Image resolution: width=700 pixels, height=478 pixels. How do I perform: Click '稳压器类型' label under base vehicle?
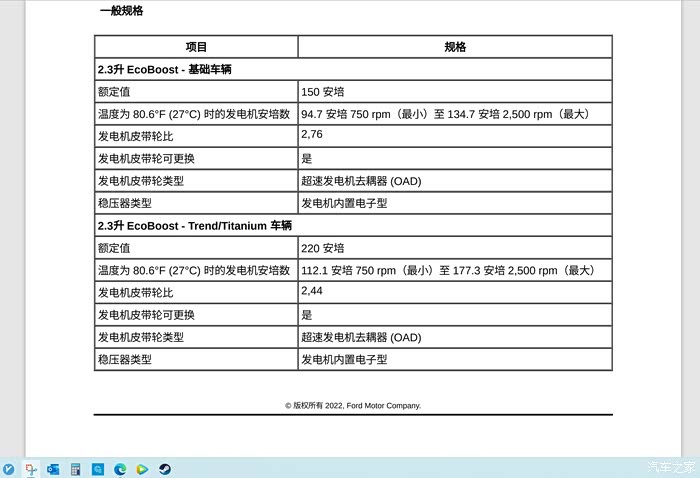pos(125,204)
